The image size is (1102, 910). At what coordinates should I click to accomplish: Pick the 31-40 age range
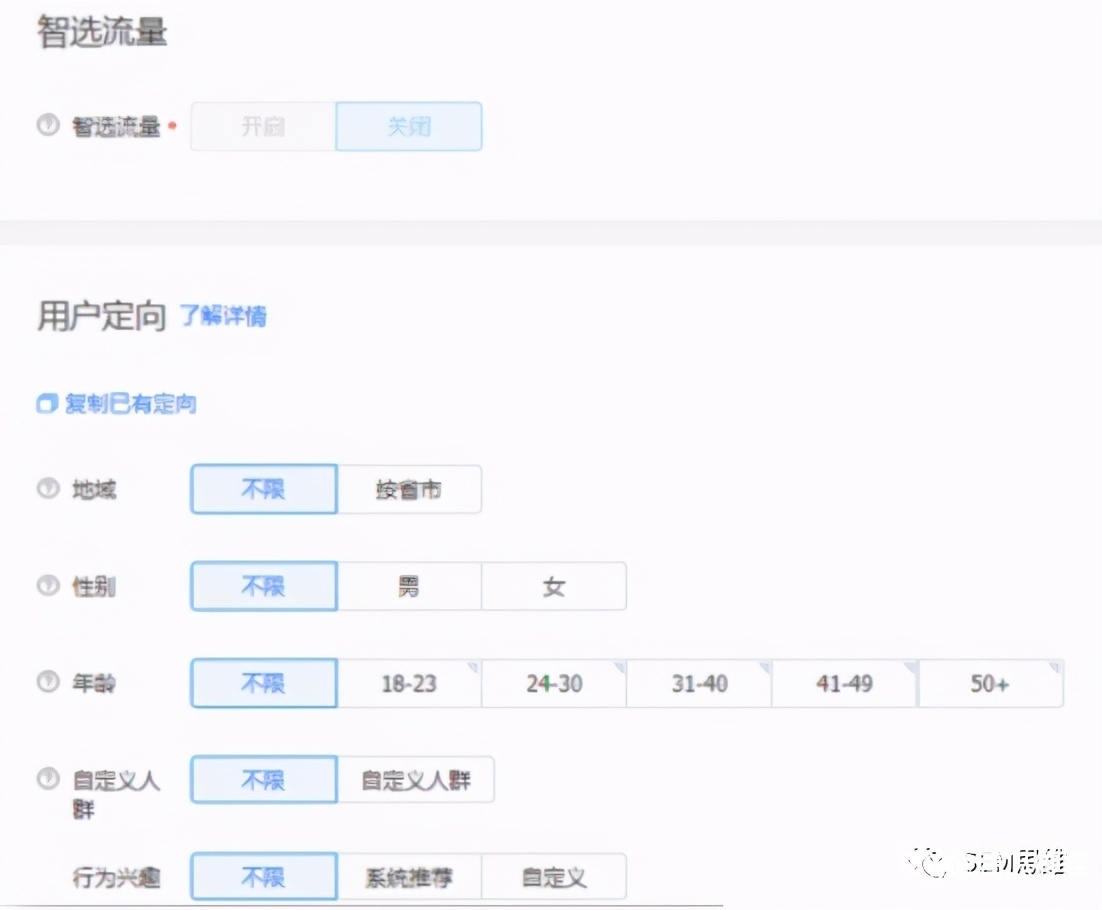[x=699, y=683]
